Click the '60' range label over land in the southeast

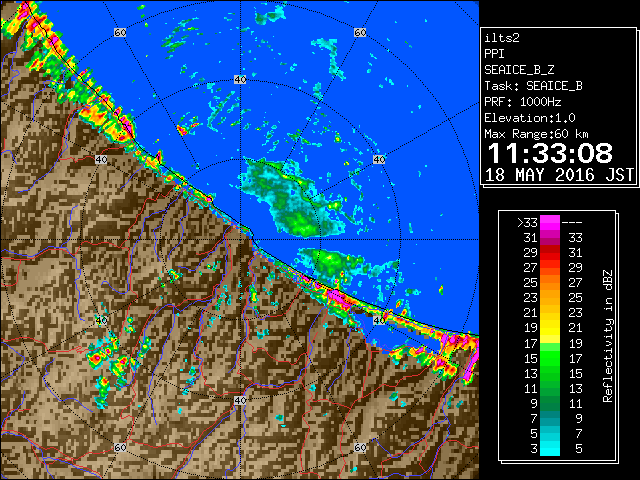pyautogui.click(x=360, y=447)
